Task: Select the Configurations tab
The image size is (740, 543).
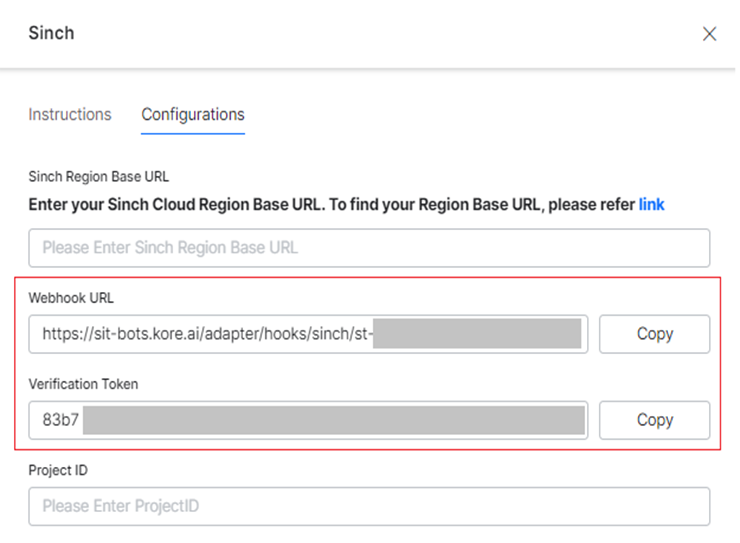Action: pos(193,114)
